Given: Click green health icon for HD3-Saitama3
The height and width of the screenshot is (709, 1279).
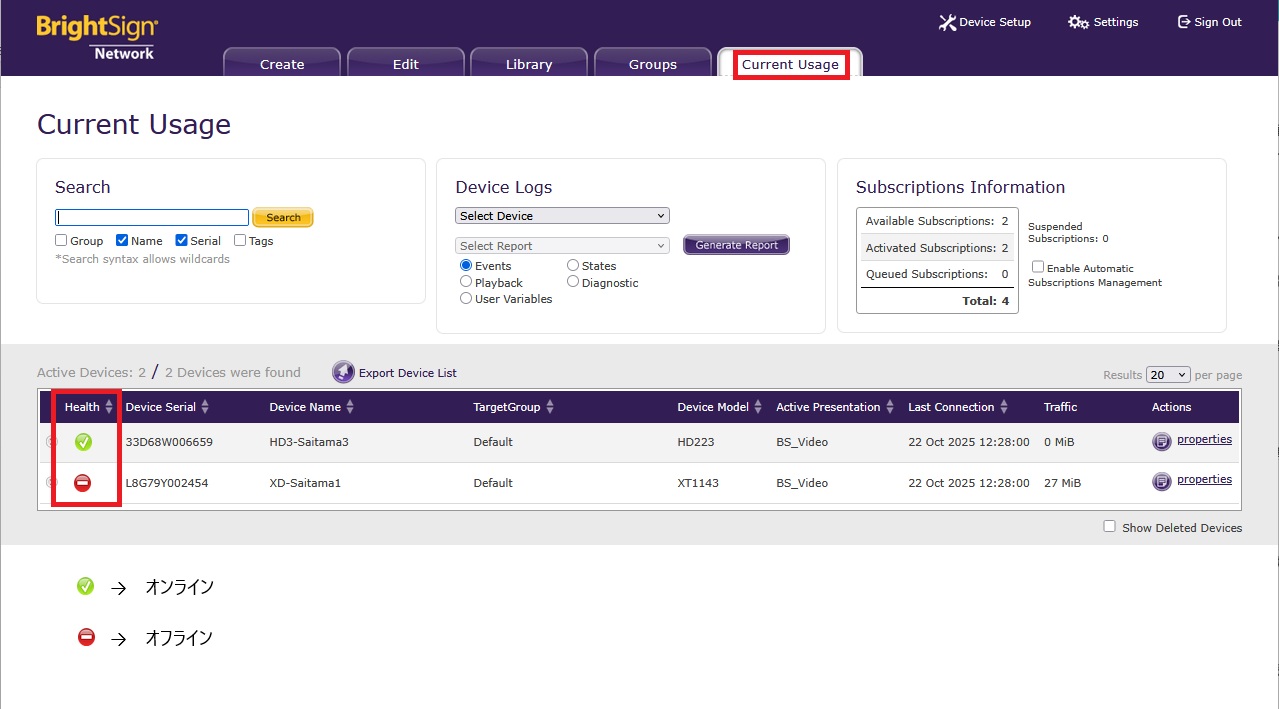Looking at the screenshot, I should click(83, 442).
